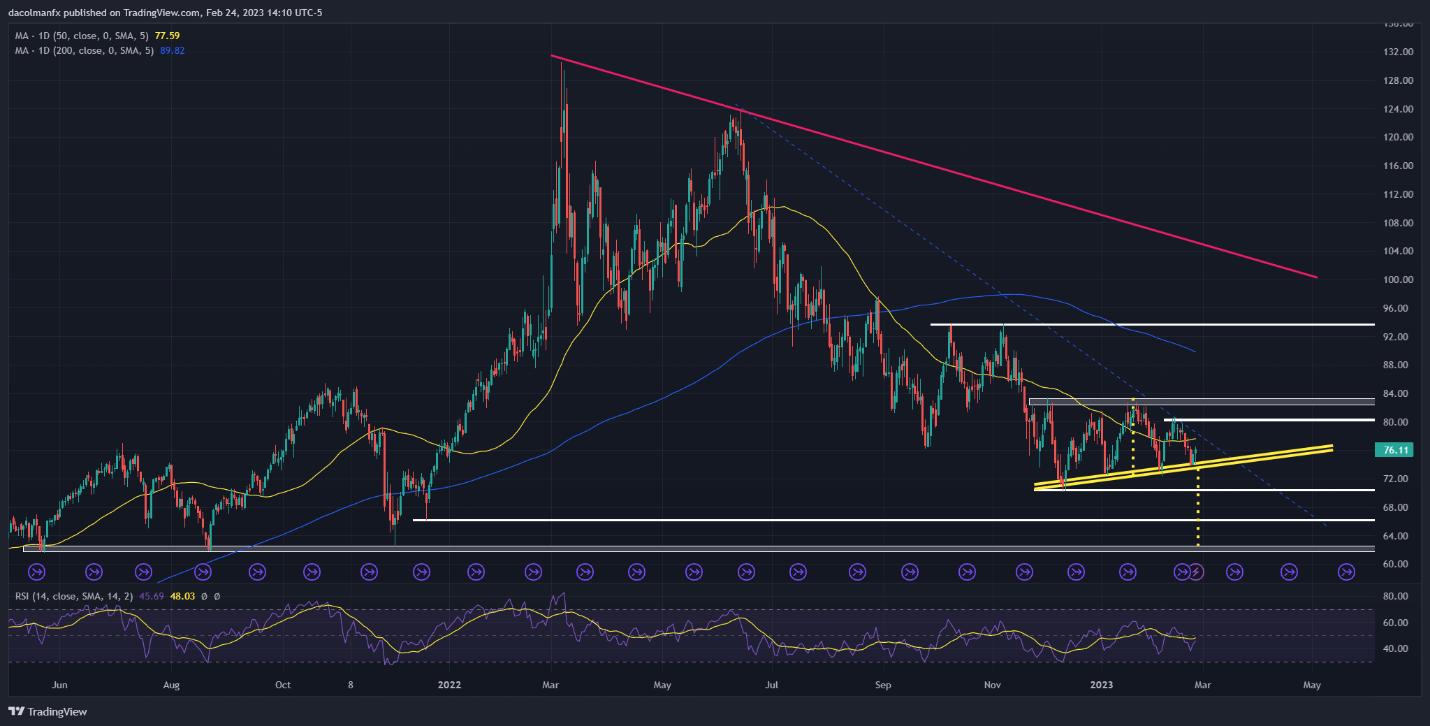Click the Jun label on the time axis

[x=59, y=685]
